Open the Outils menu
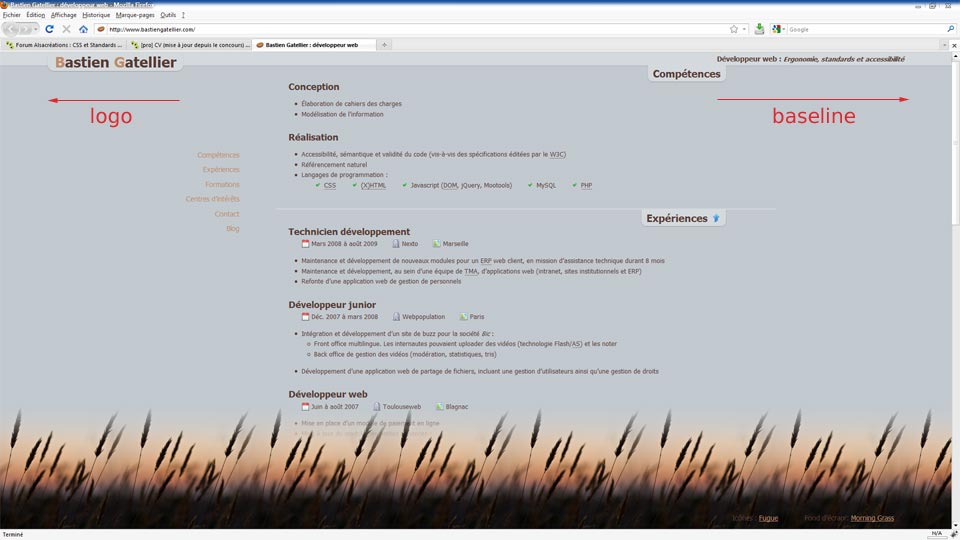The image size is (960, 540). [x=168, y=15]
